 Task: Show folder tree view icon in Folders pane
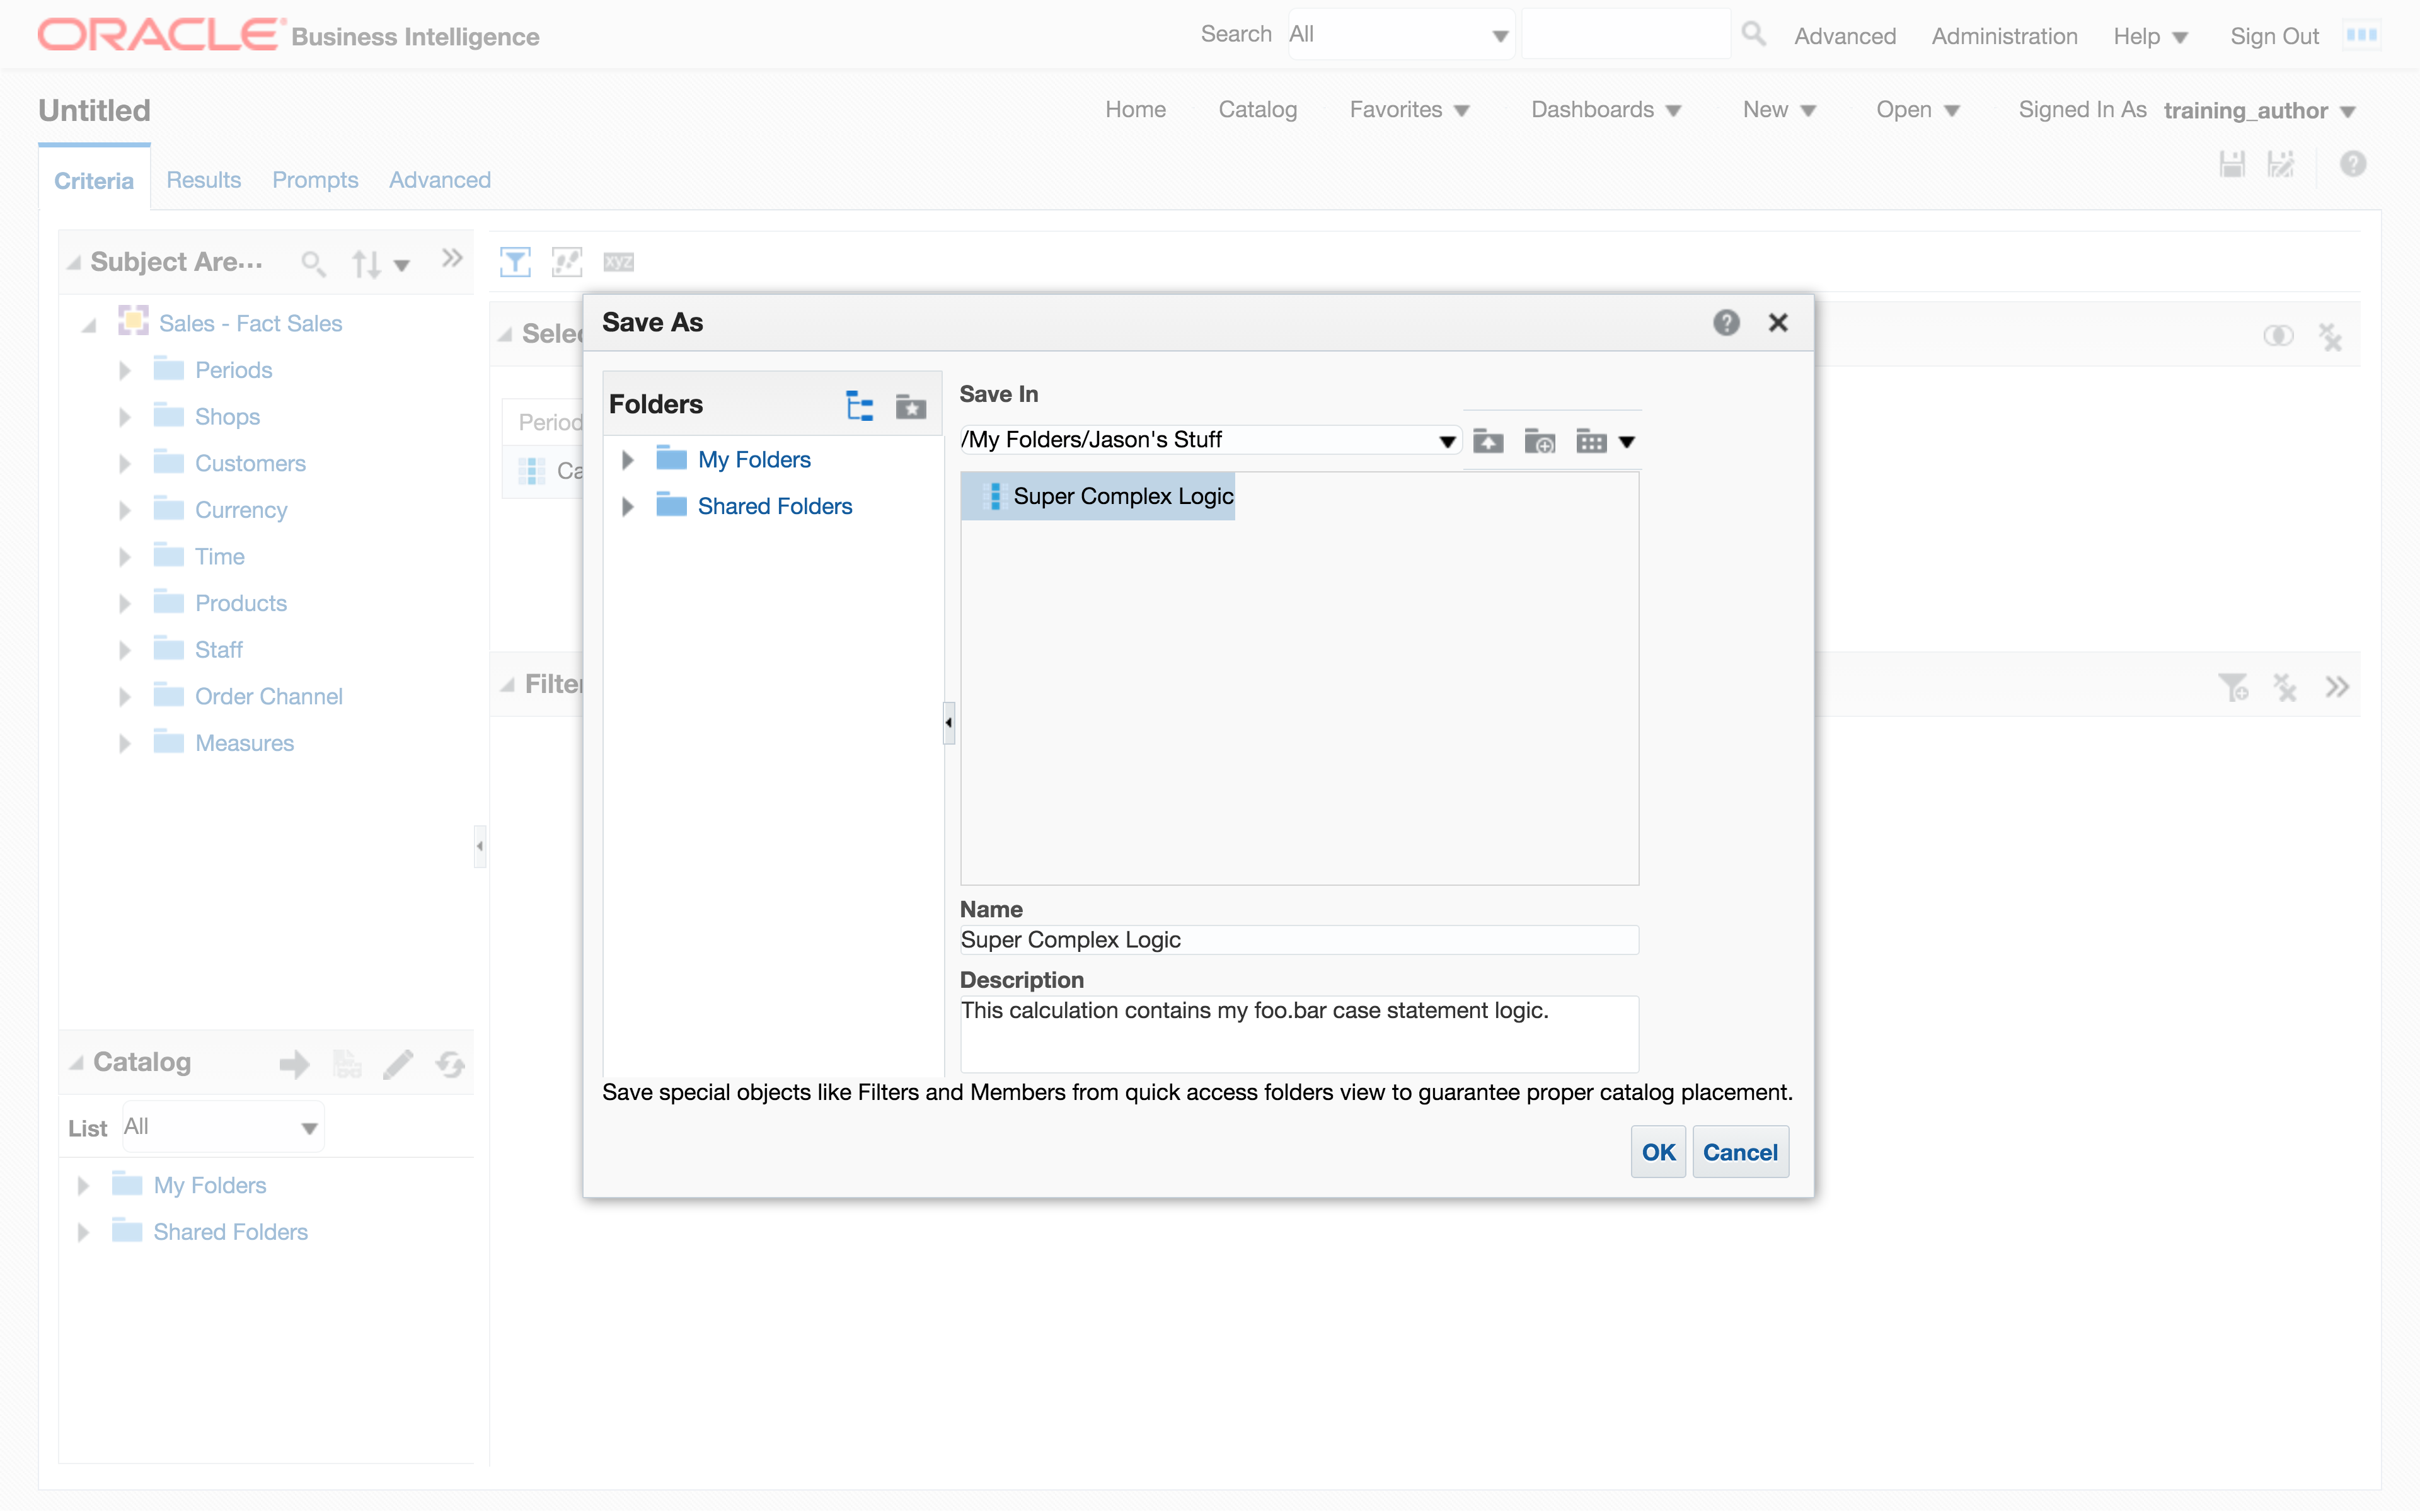click(859, 405)
